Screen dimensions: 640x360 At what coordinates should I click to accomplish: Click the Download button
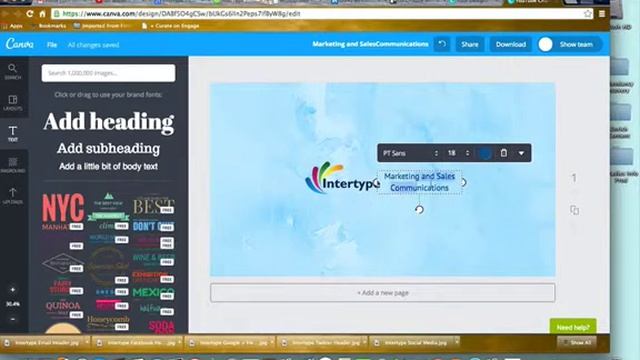click(x=511, y=44)
